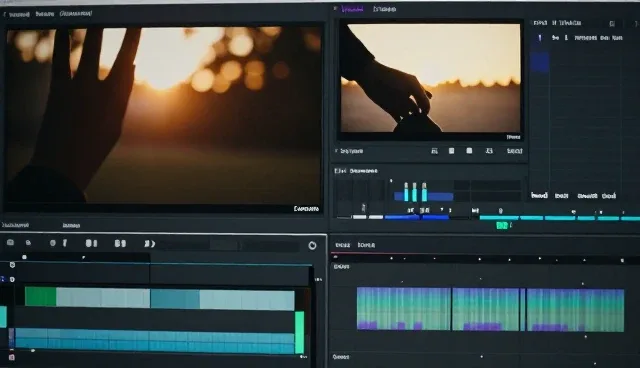Toggle the green badge below the cyan segment bar

[502, 226]
